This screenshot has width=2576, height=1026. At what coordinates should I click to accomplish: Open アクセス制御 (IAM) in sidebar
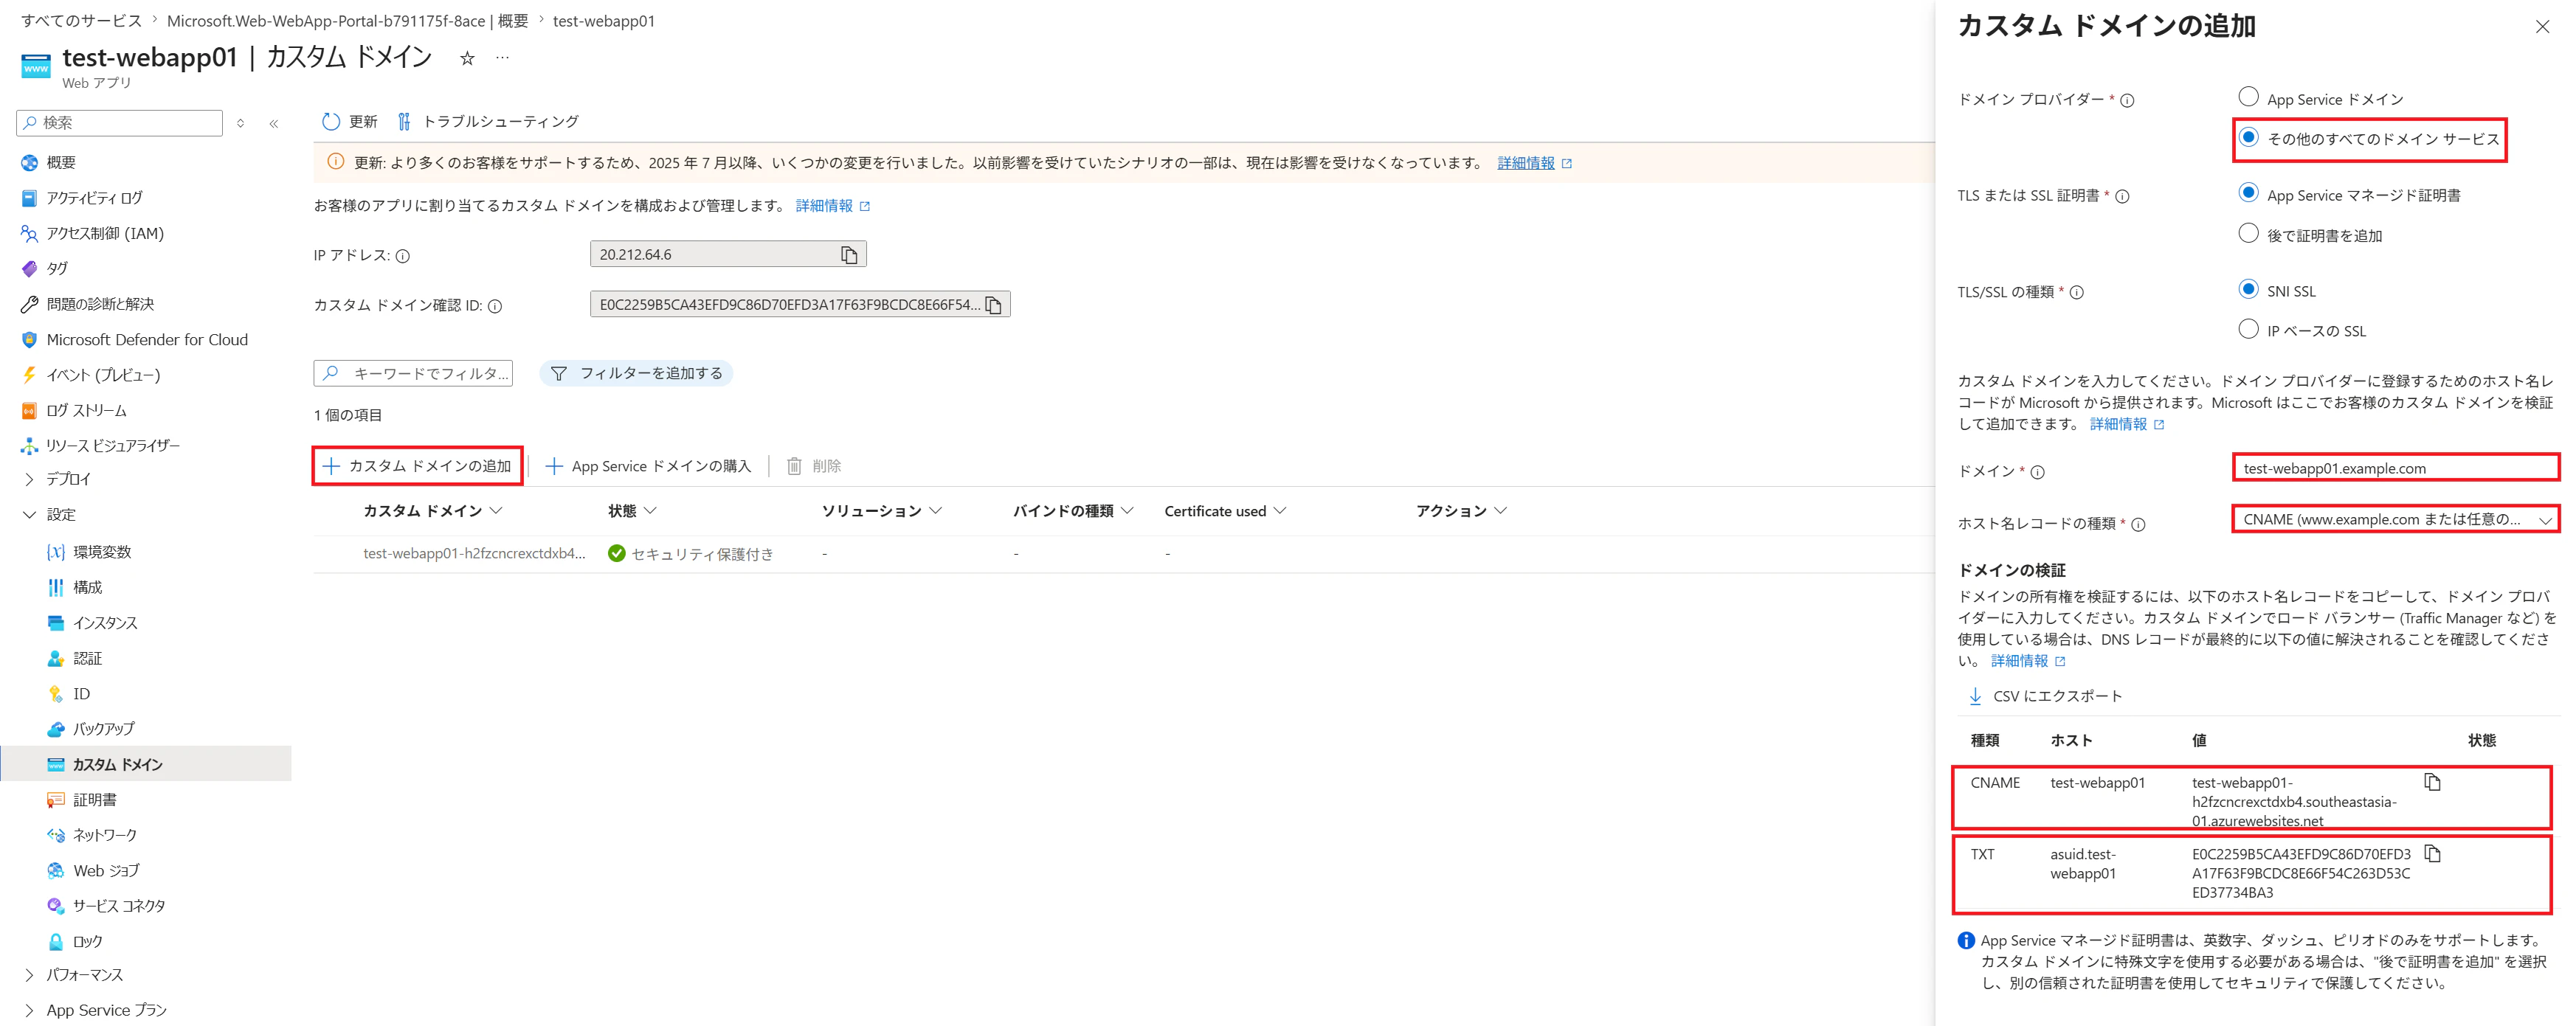[105, 234]
